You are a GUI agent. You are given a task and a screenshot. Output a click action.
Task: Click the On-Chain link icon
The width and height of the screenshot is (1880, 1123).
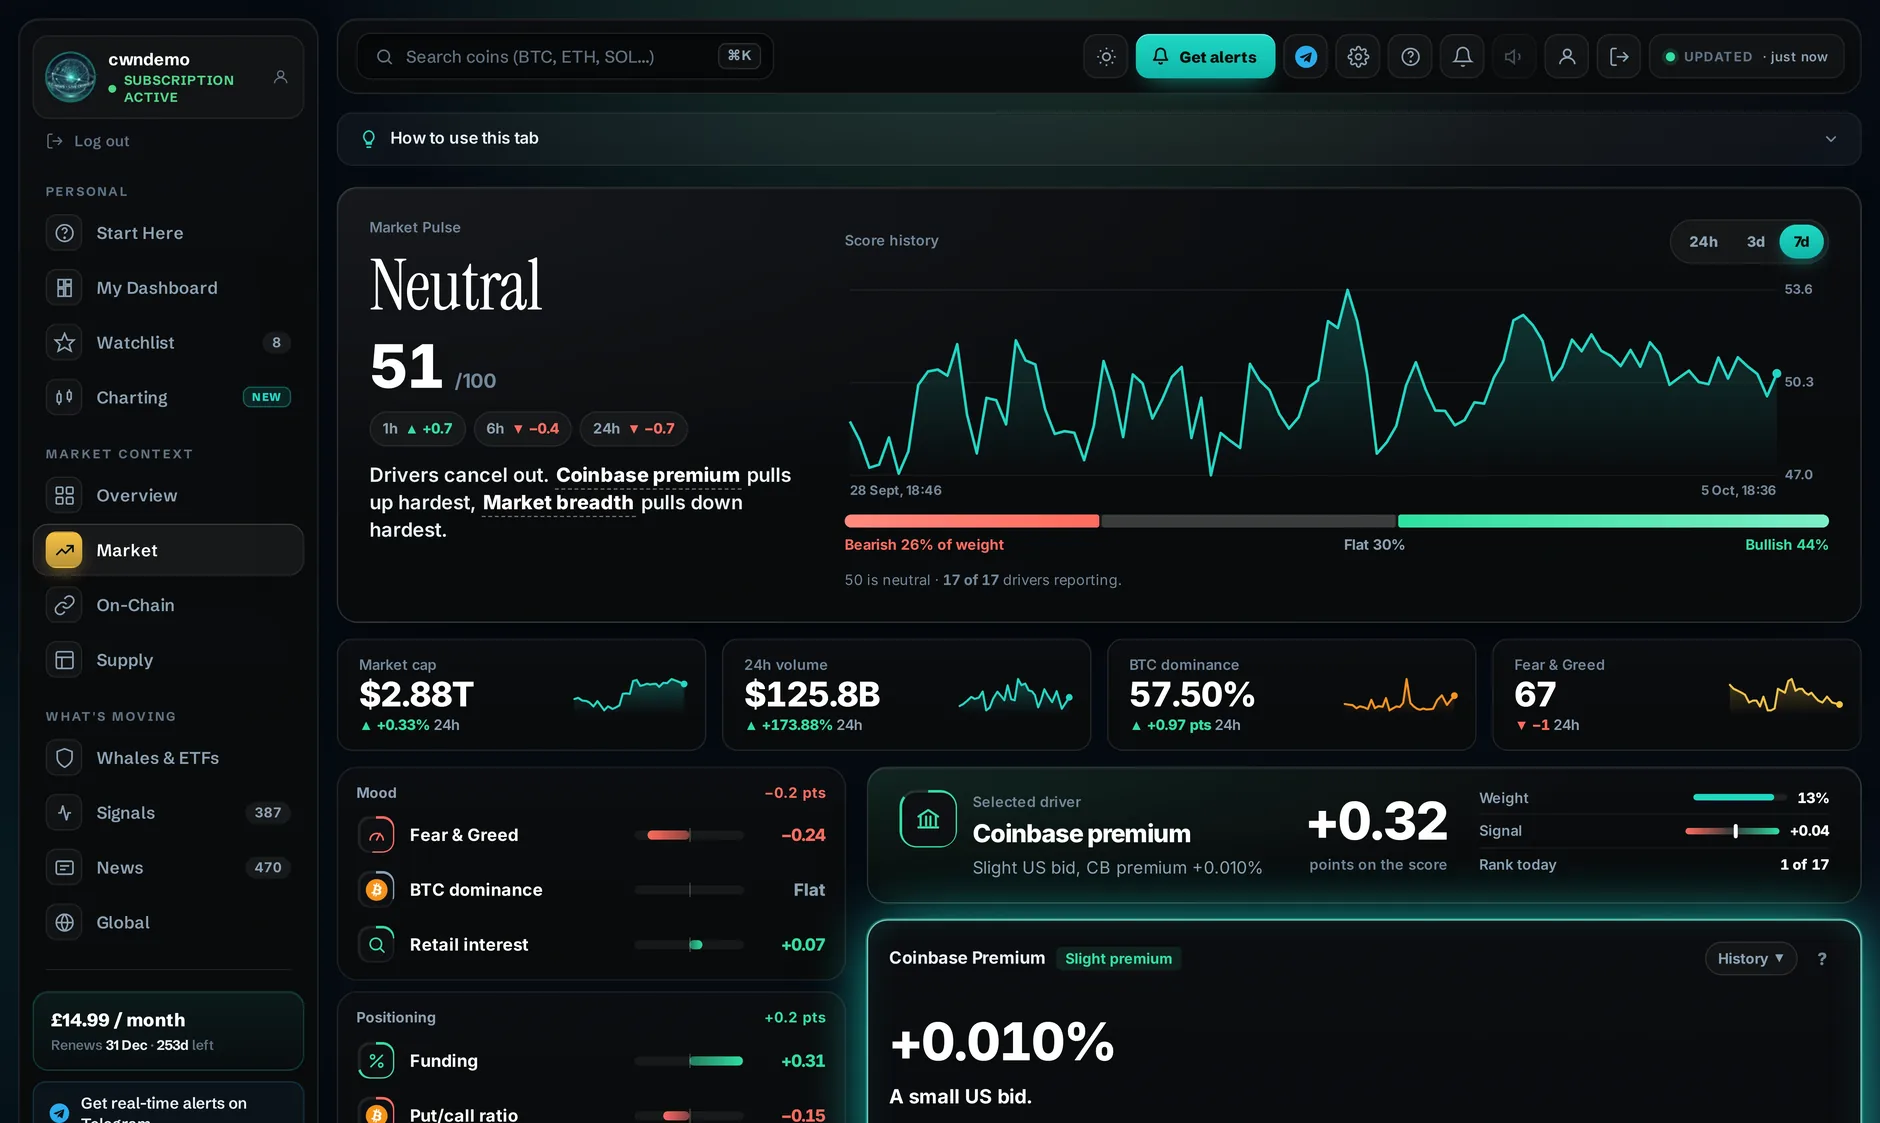click(x=65, y=605)
